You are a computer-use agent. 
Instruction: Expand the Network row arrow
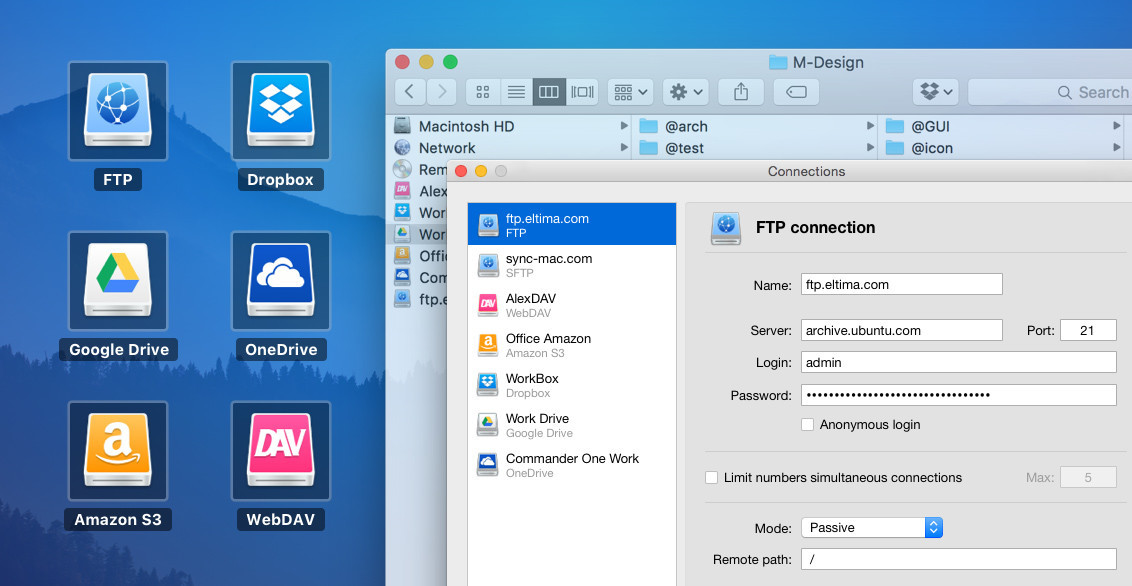[x=624, y=147]
